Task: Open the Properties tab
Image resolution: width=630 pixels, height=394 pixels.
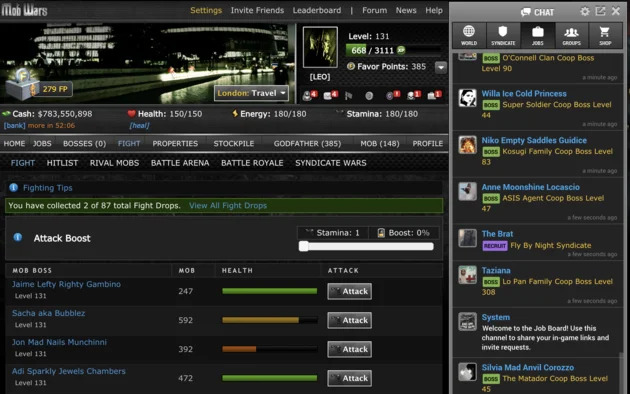Action: 175,143
